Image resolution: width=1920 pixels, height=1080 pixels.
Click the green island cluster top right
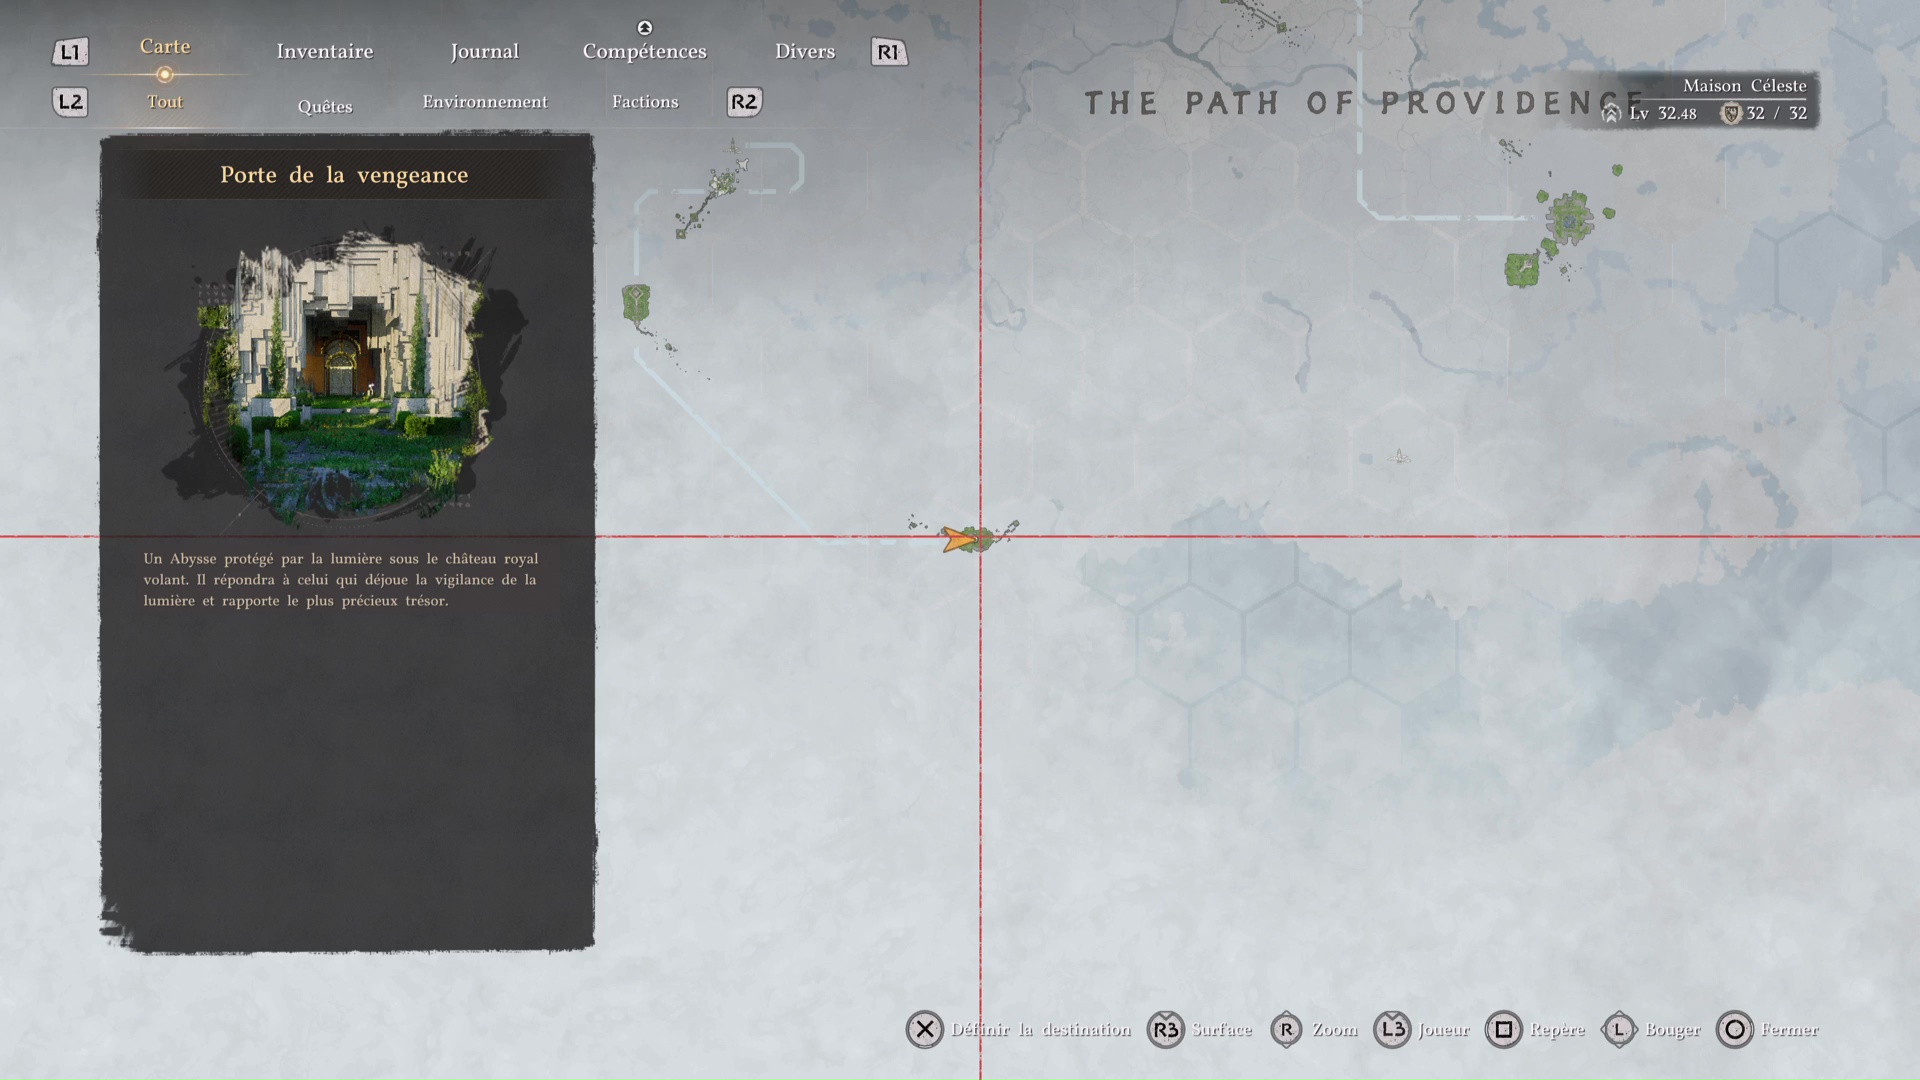click(x=1568, y=218)
